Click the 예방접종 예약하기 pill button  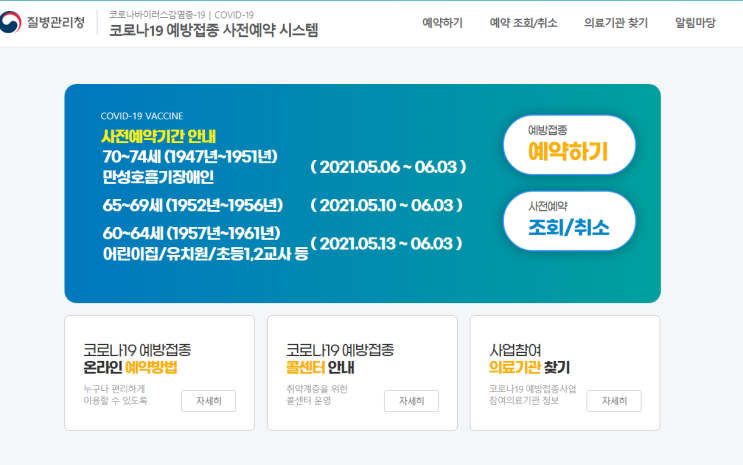[x=569, y=145]
